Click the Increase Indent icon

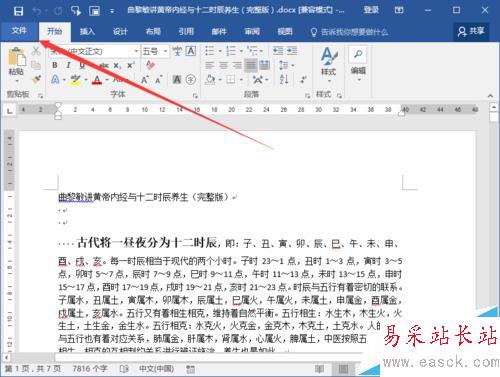pos(292,51)
